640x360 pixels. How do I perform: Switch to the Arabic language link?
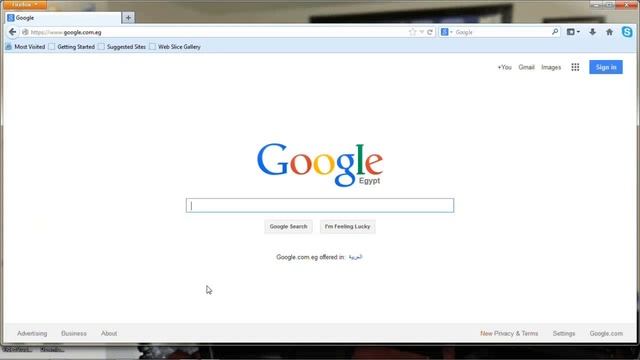[355, 257]
